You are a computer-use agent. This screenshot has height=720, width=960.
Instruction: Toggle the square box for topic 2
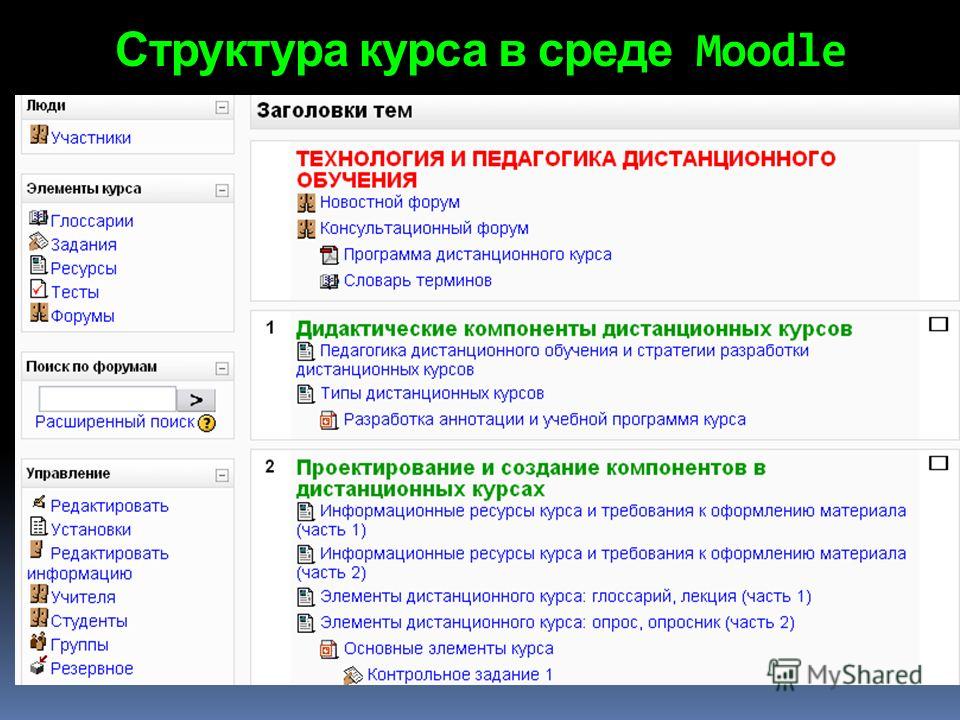coord(939,463)
